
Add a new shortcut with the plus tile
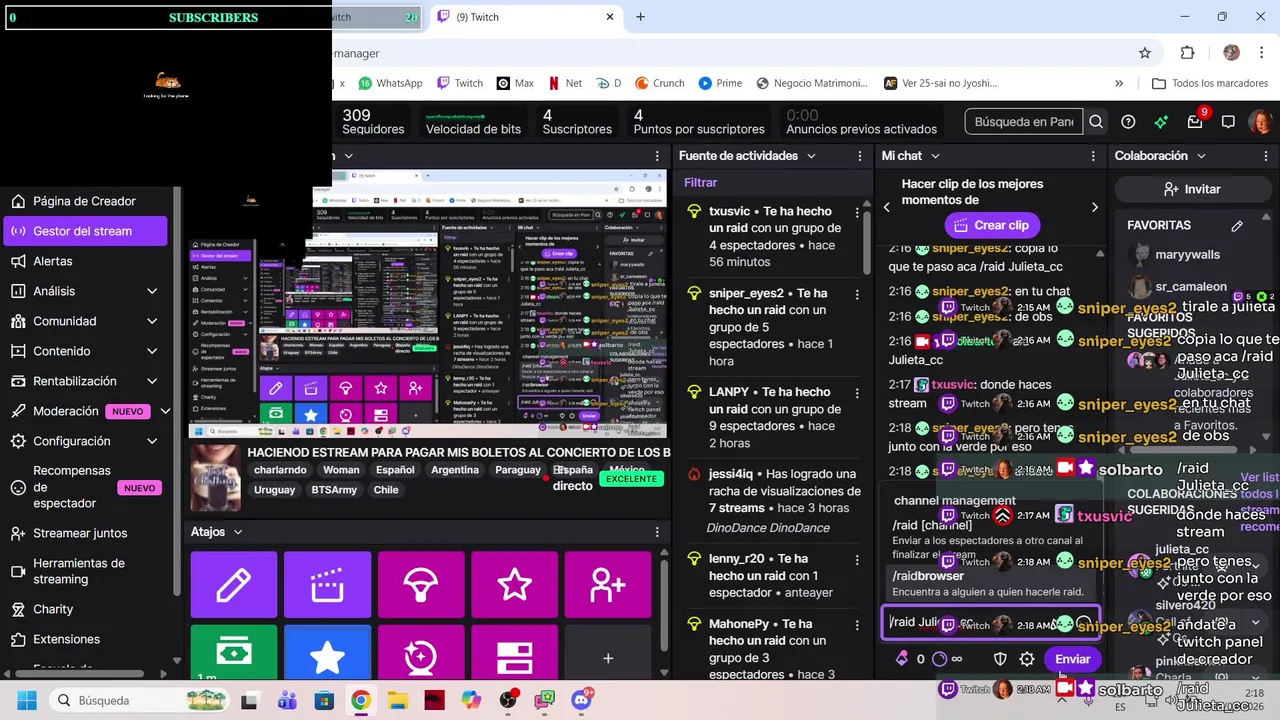[608, 652]
